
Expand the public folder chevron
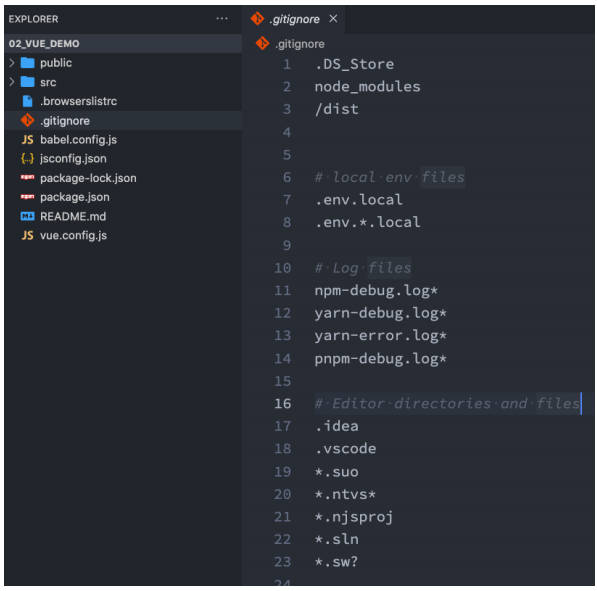coord(12,62)
